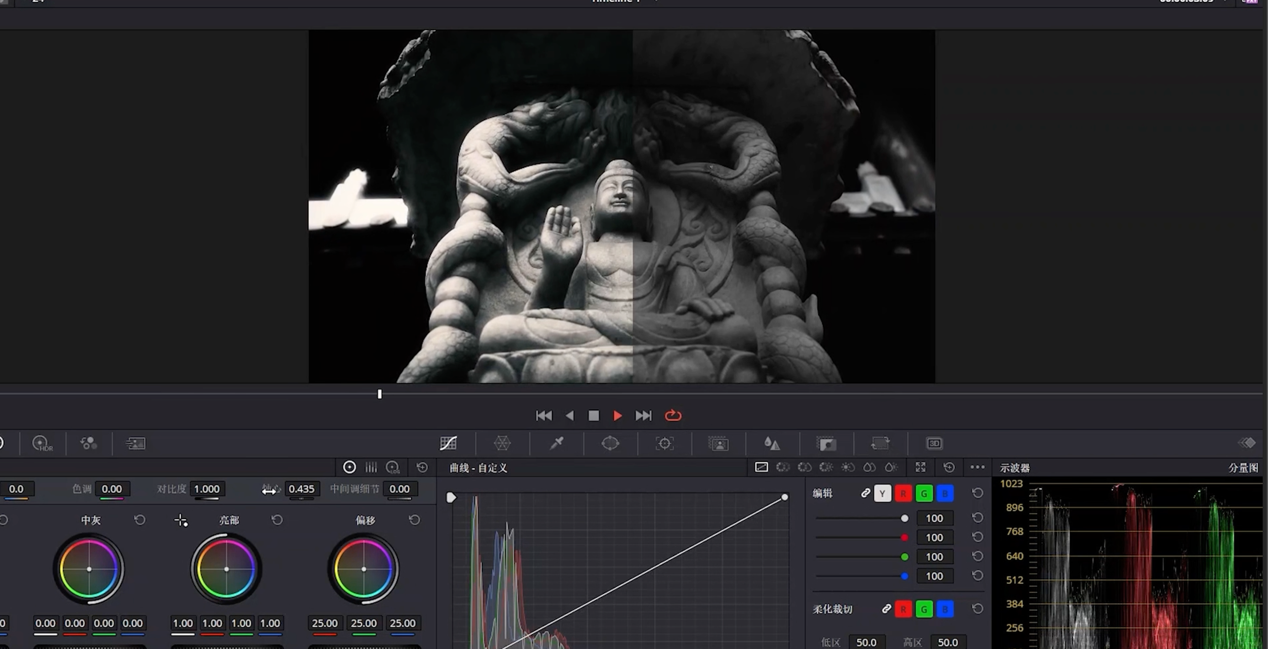
Task: Open the Power Window palette
Action: 610,443
